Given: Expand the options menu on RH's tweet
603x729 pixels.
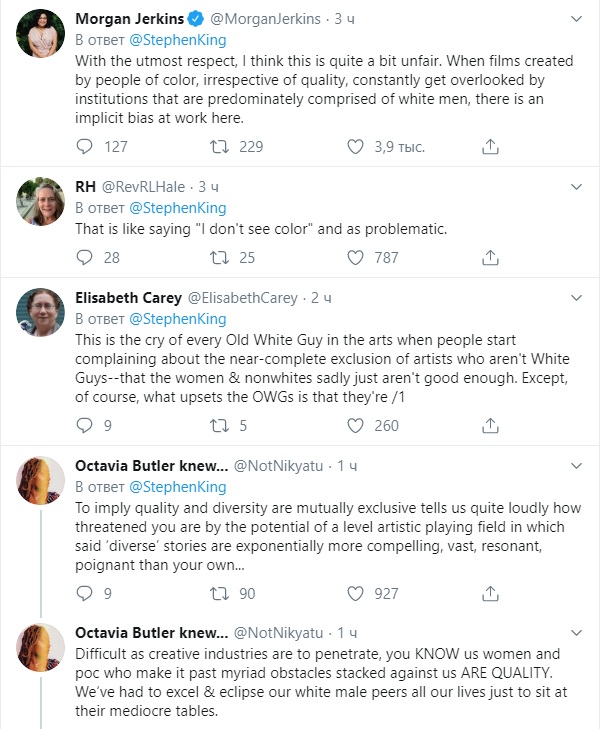Looking at the screenshot, I should tap(576, 187).
